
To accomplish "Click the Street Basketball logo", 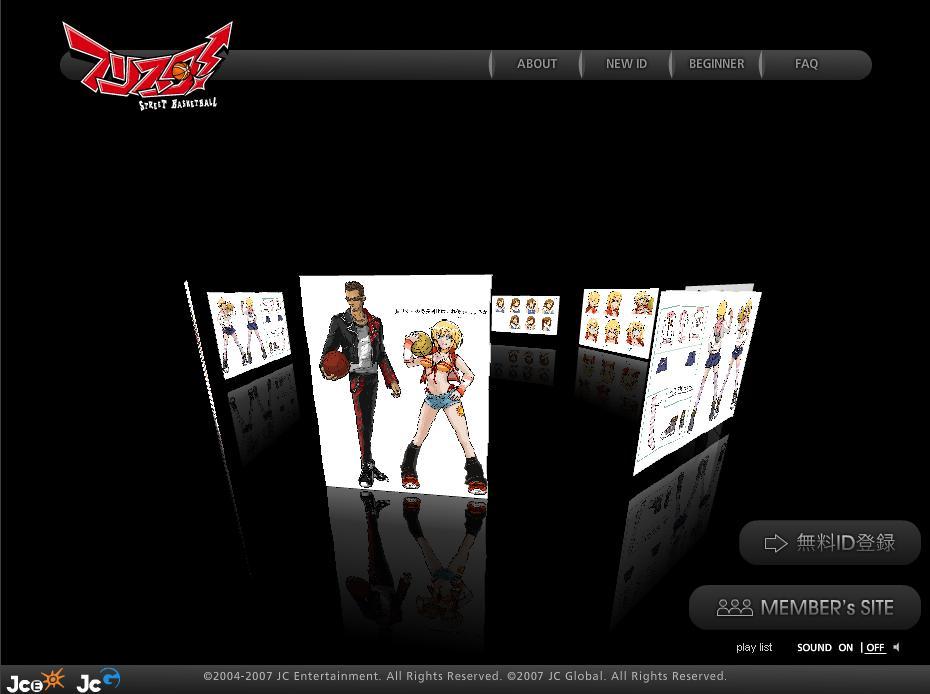I will pos(147,66).
